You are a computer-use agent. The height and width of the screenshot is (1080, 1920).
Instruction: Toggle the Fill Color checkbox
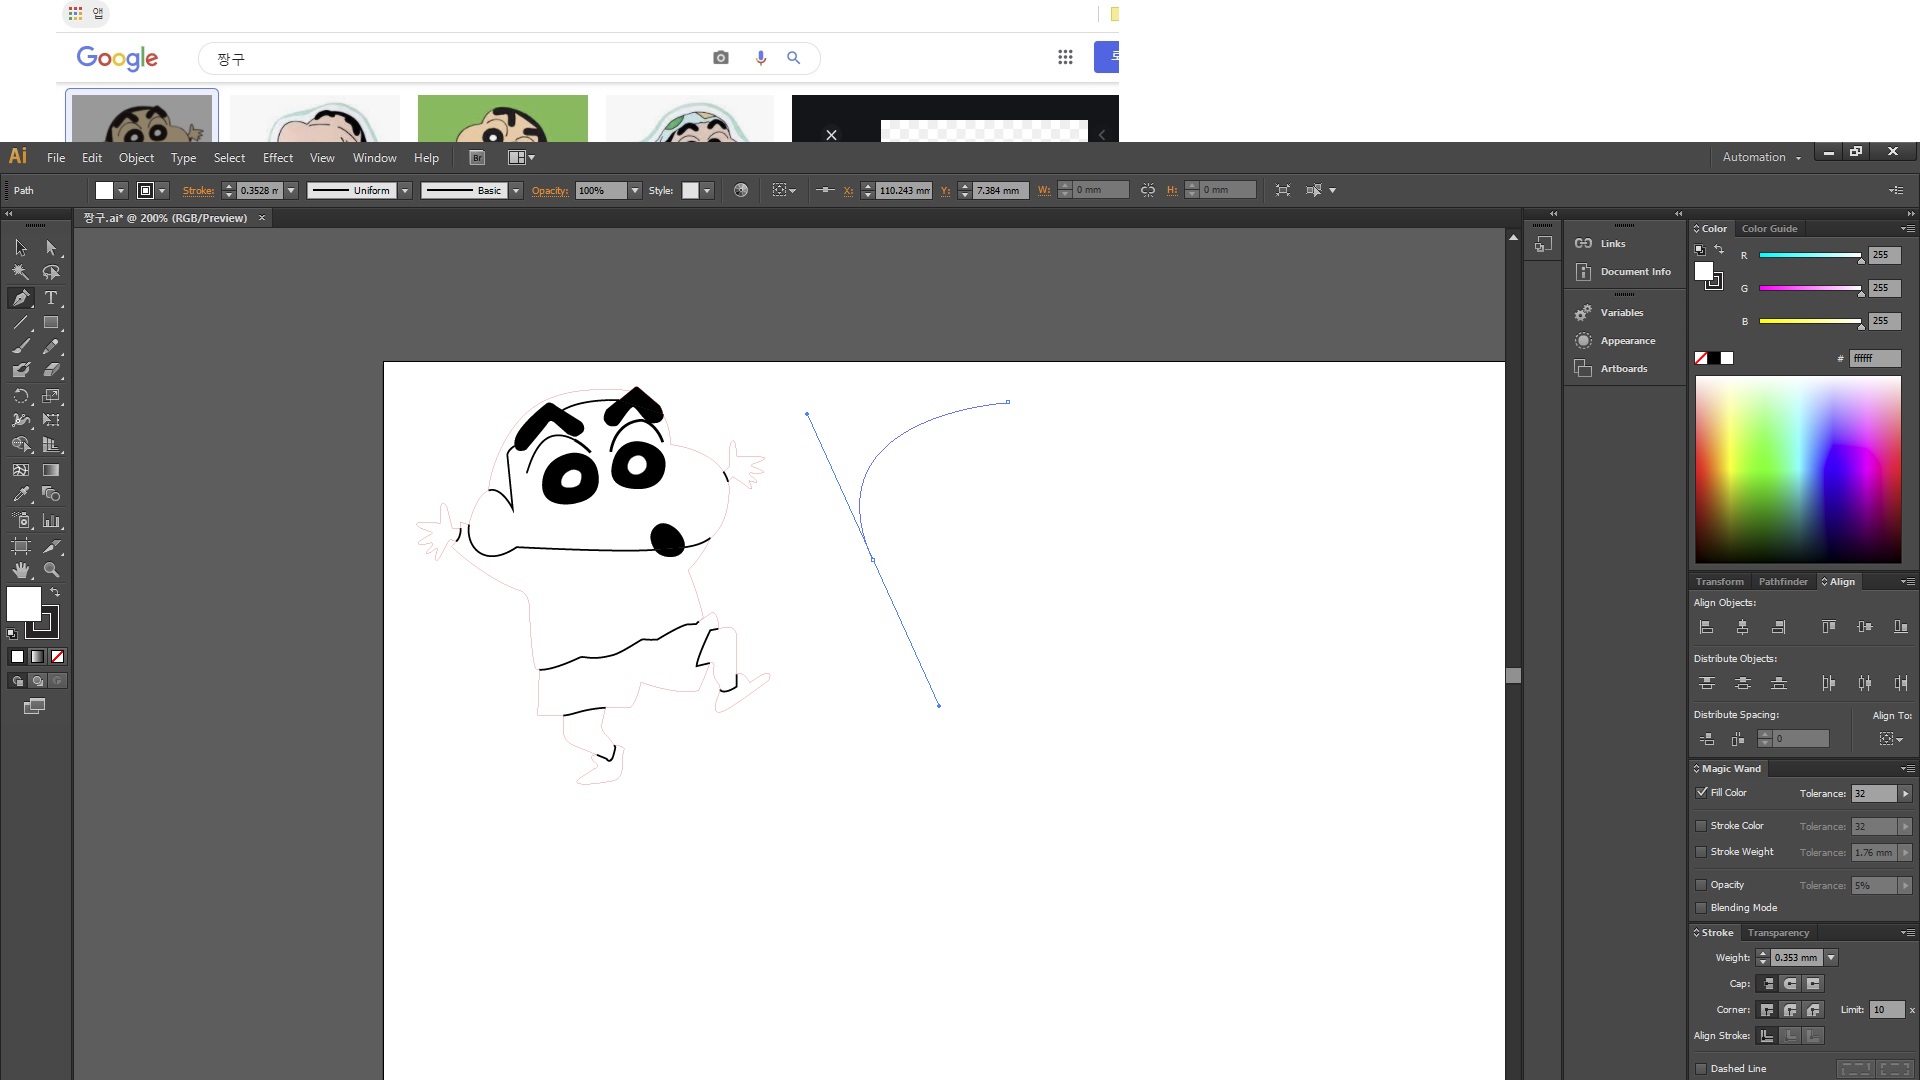point(1702,792)
